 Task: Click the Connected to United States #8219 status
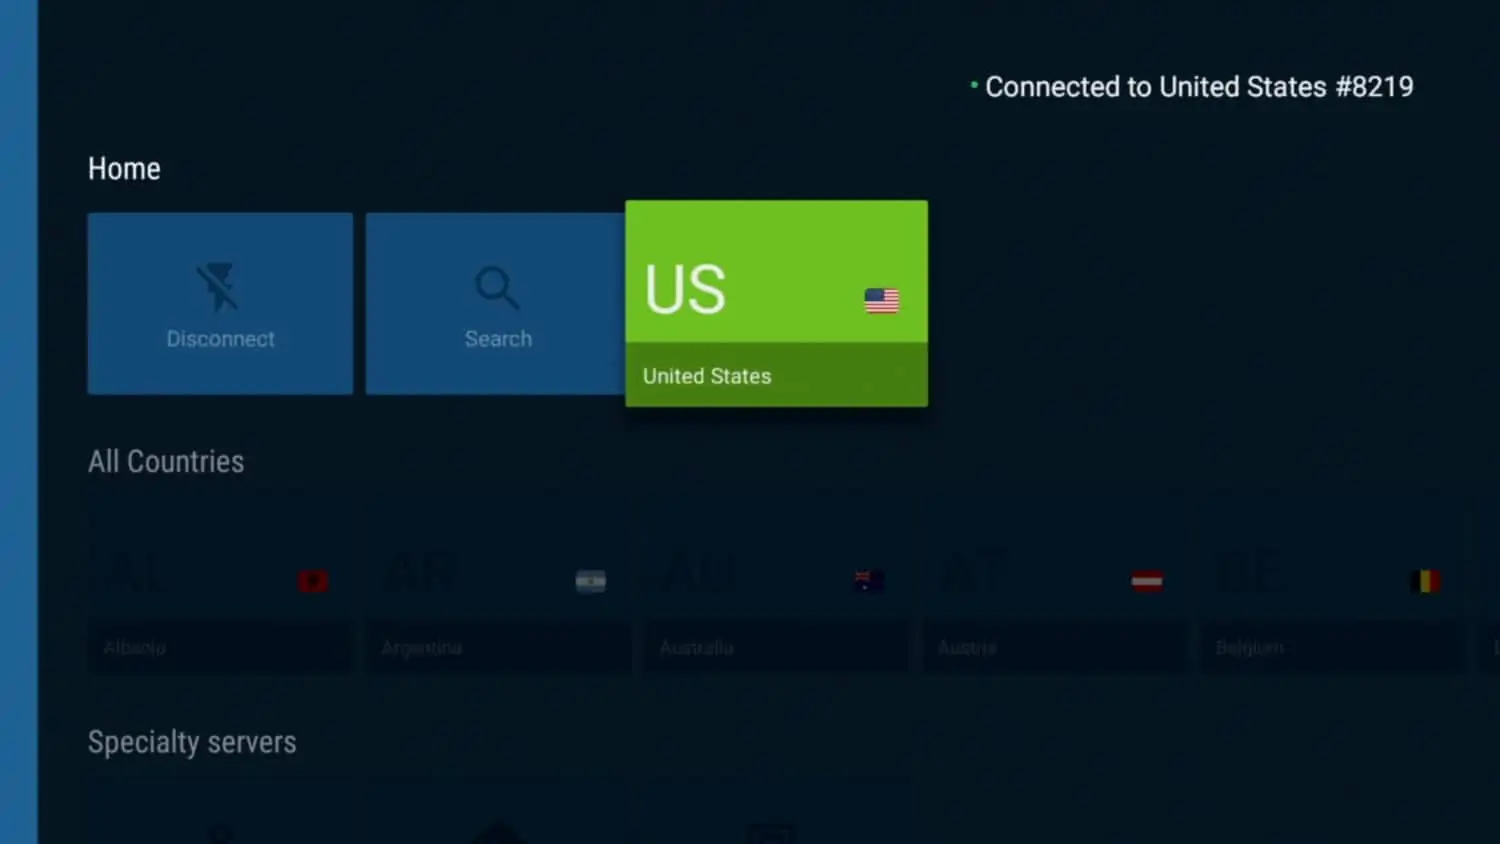(x=1192, y=87)
